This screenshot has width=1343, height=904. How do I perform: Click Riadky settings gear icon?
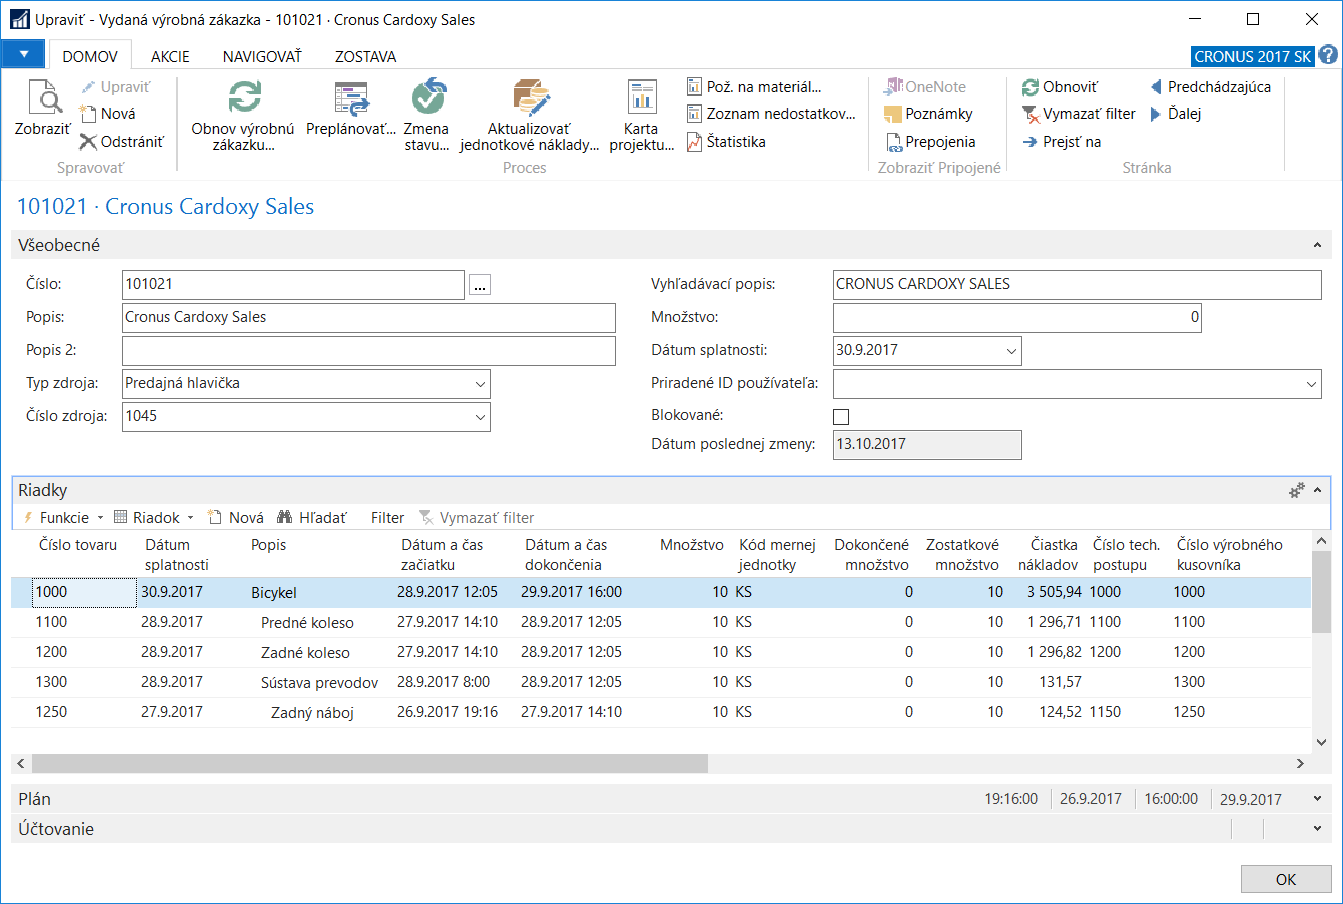click(x=1297, y=490)
